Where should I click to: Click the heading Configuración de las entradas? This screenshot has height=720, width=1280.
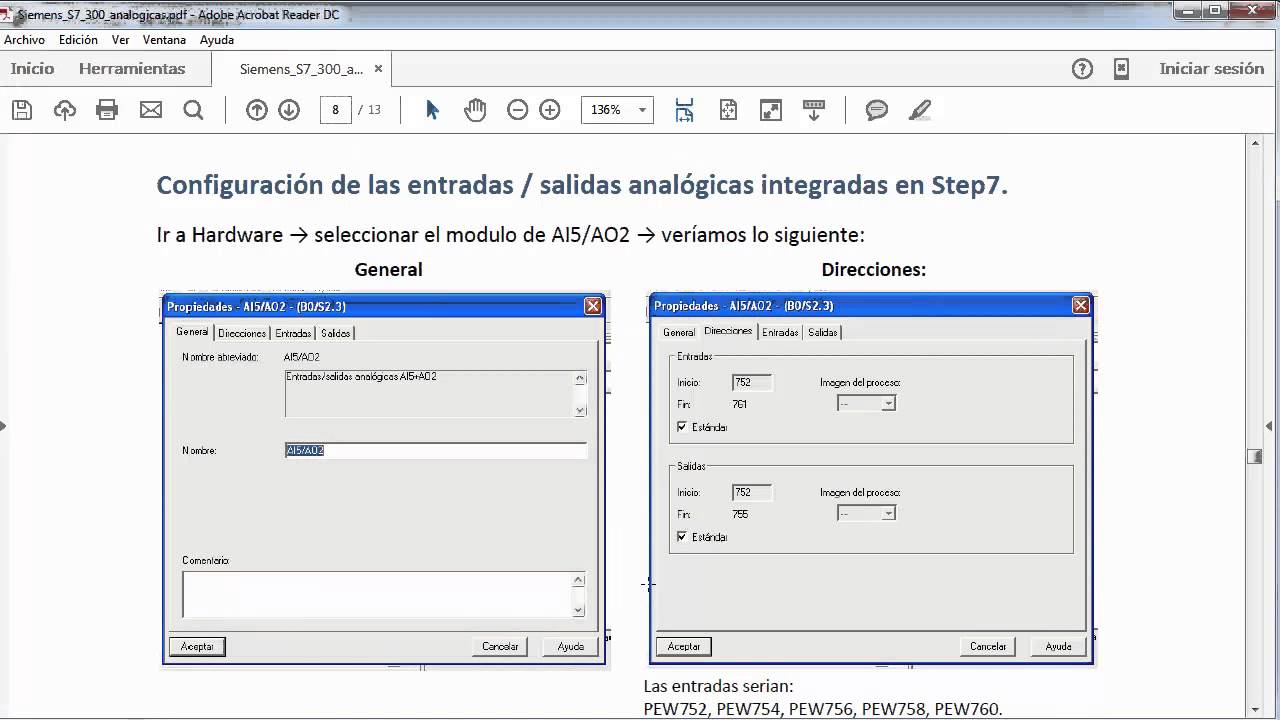click(582, 185)
